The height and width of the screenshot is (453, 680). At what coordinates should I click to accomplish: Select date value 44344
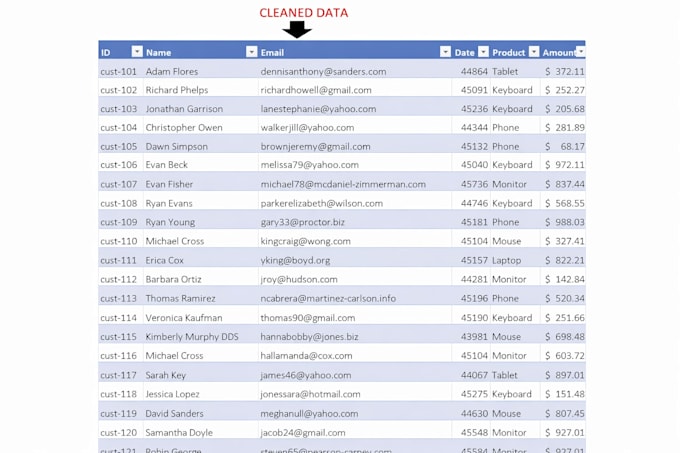474,127
